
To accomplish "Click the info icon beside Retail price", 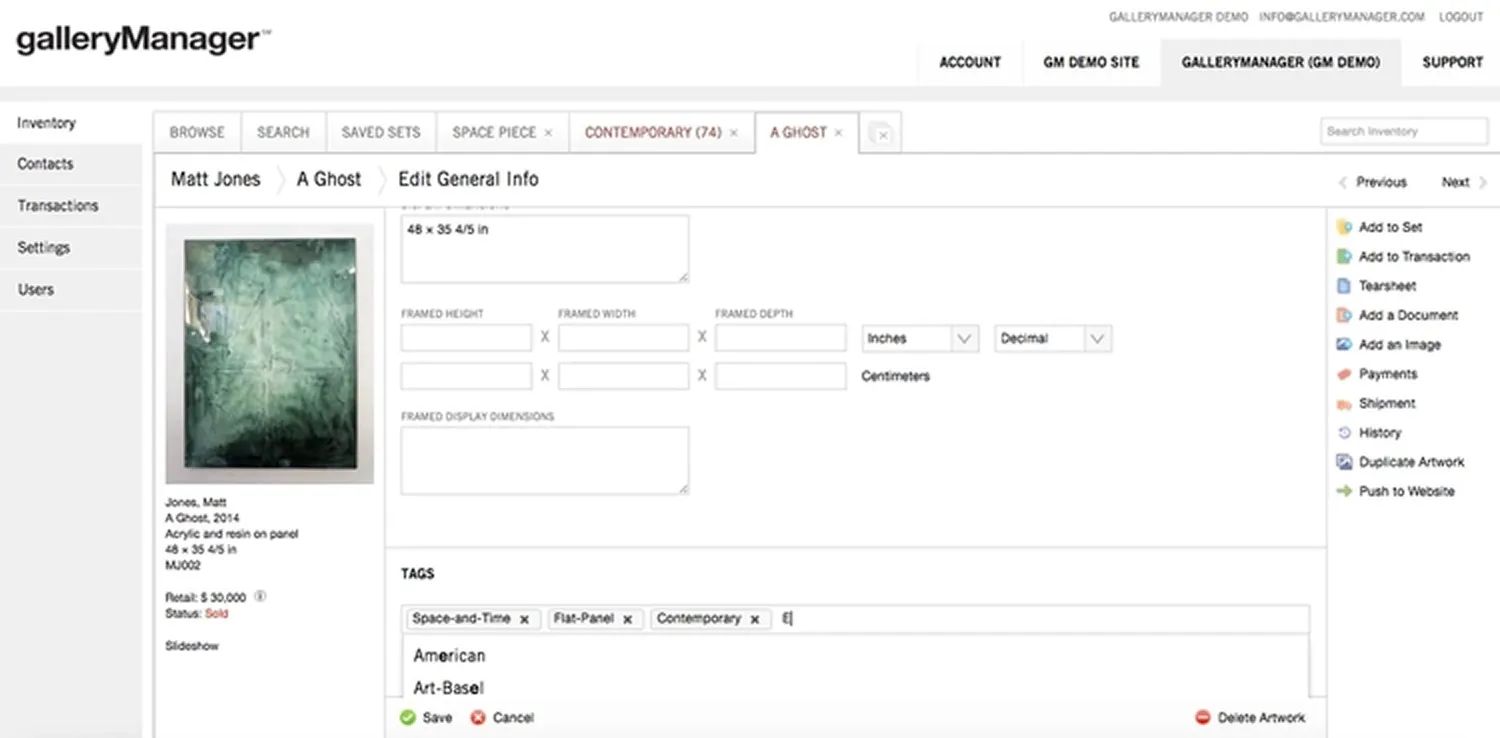I will tap(260, 596).
